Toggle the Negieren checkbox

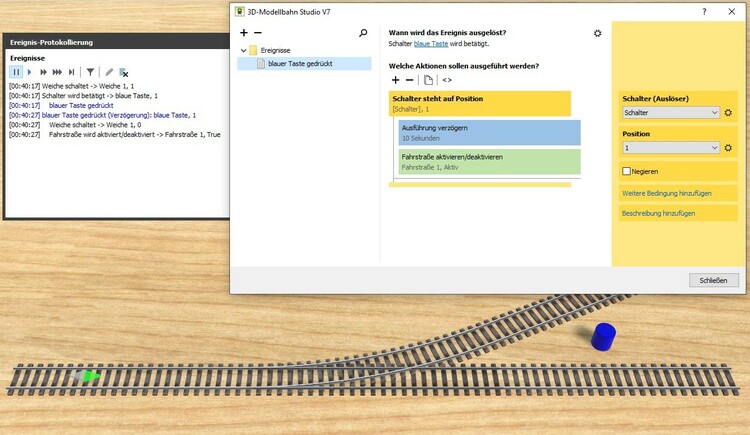(x=626, y=171)
